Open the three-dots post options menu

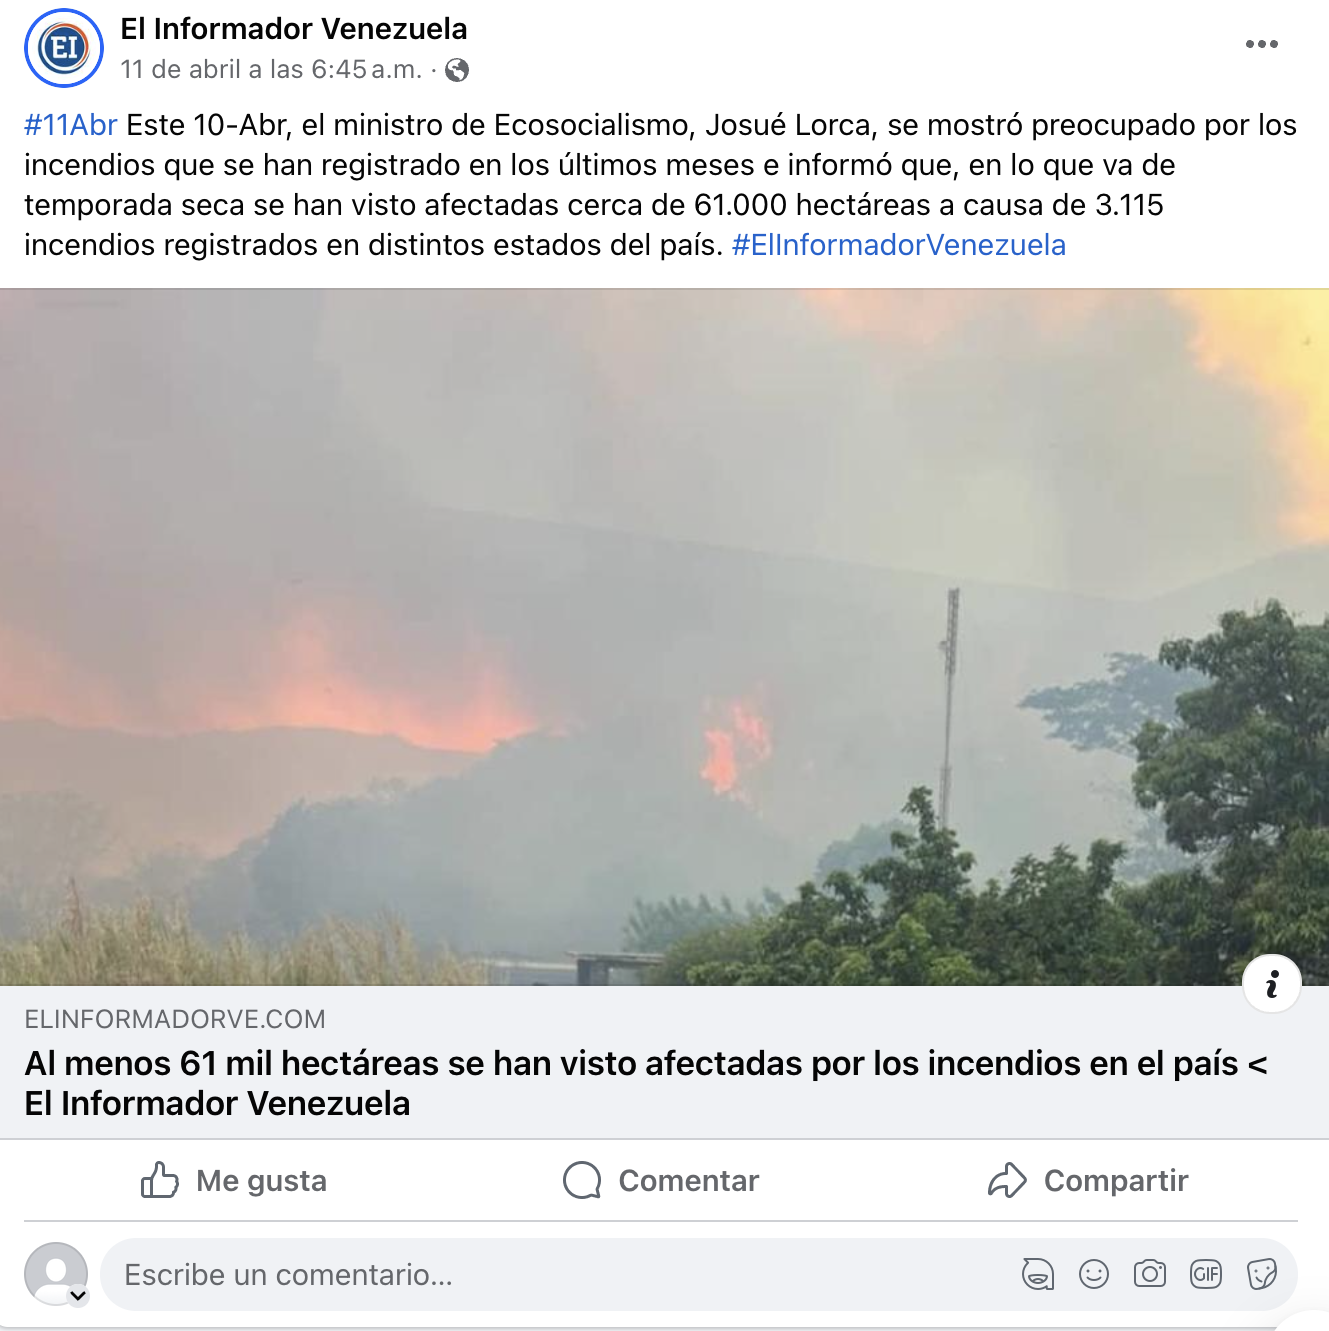[x=1261, y=44]
